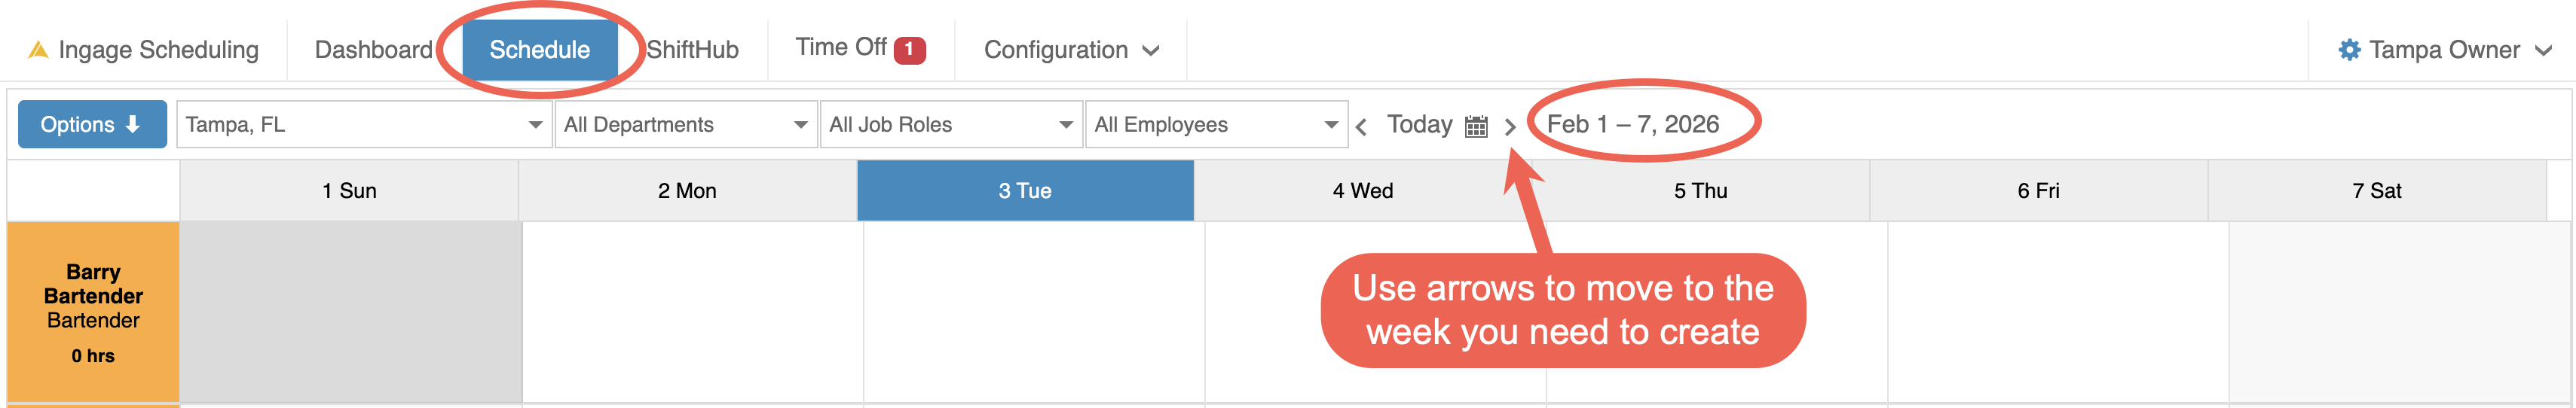The width and height of the screenshot is (2576, 408).
Task: Go to previous week arrow
Action: pos(1361,126)
